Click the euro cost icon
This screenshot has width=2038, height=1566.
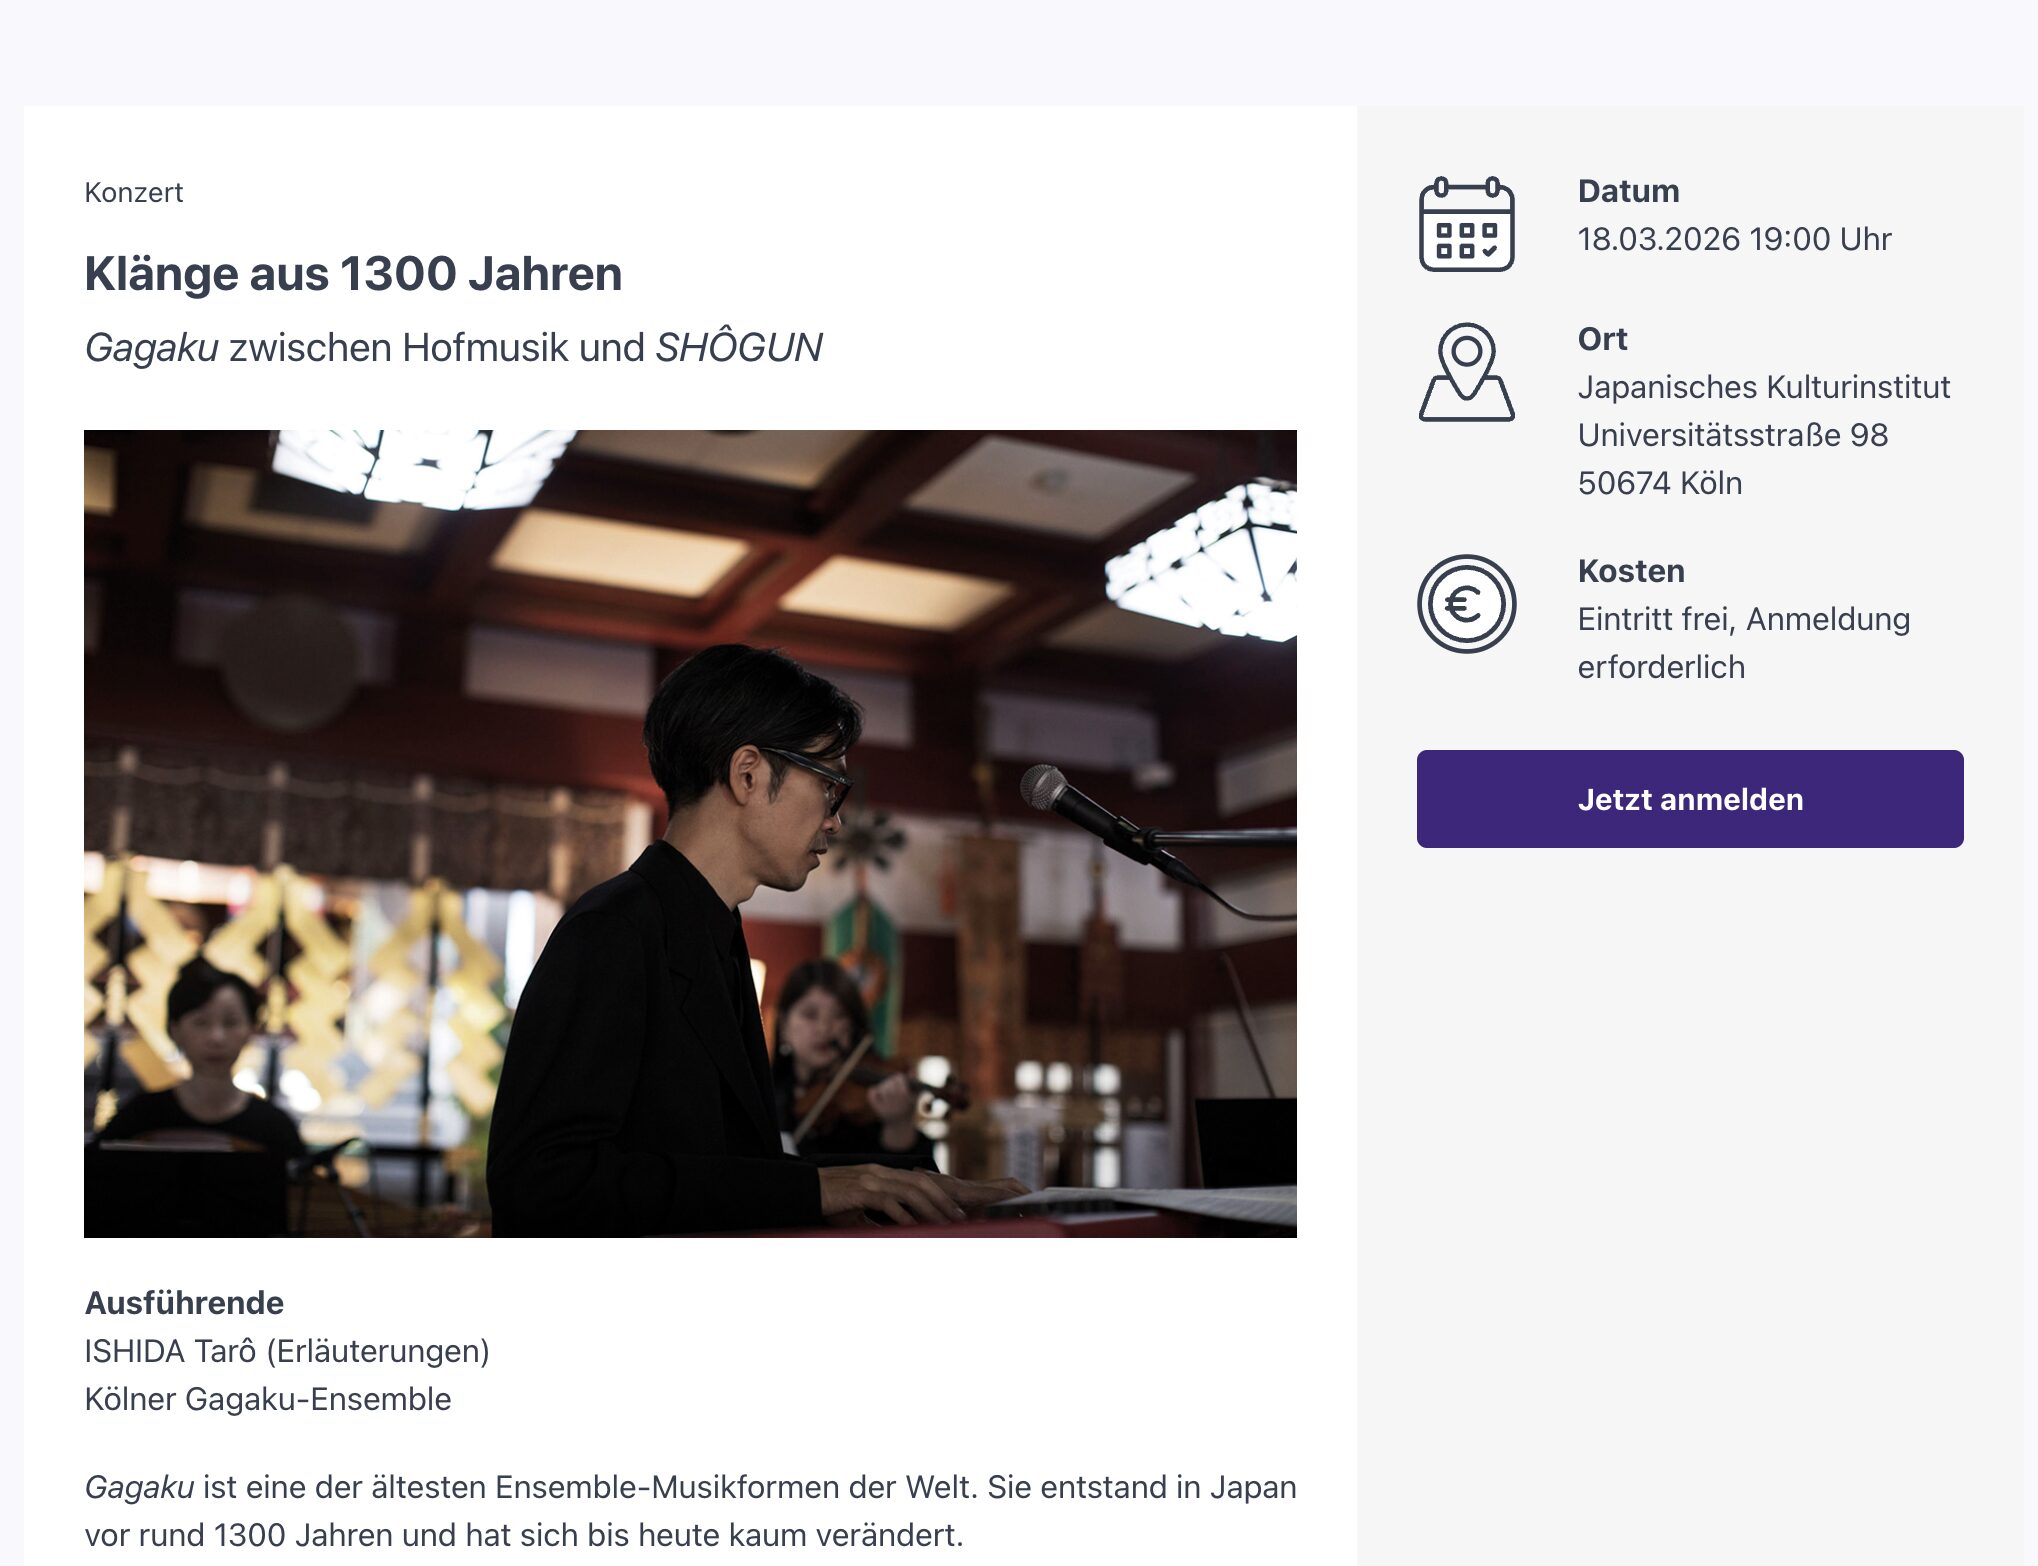pyautogui.click(x=1466, y=604)
